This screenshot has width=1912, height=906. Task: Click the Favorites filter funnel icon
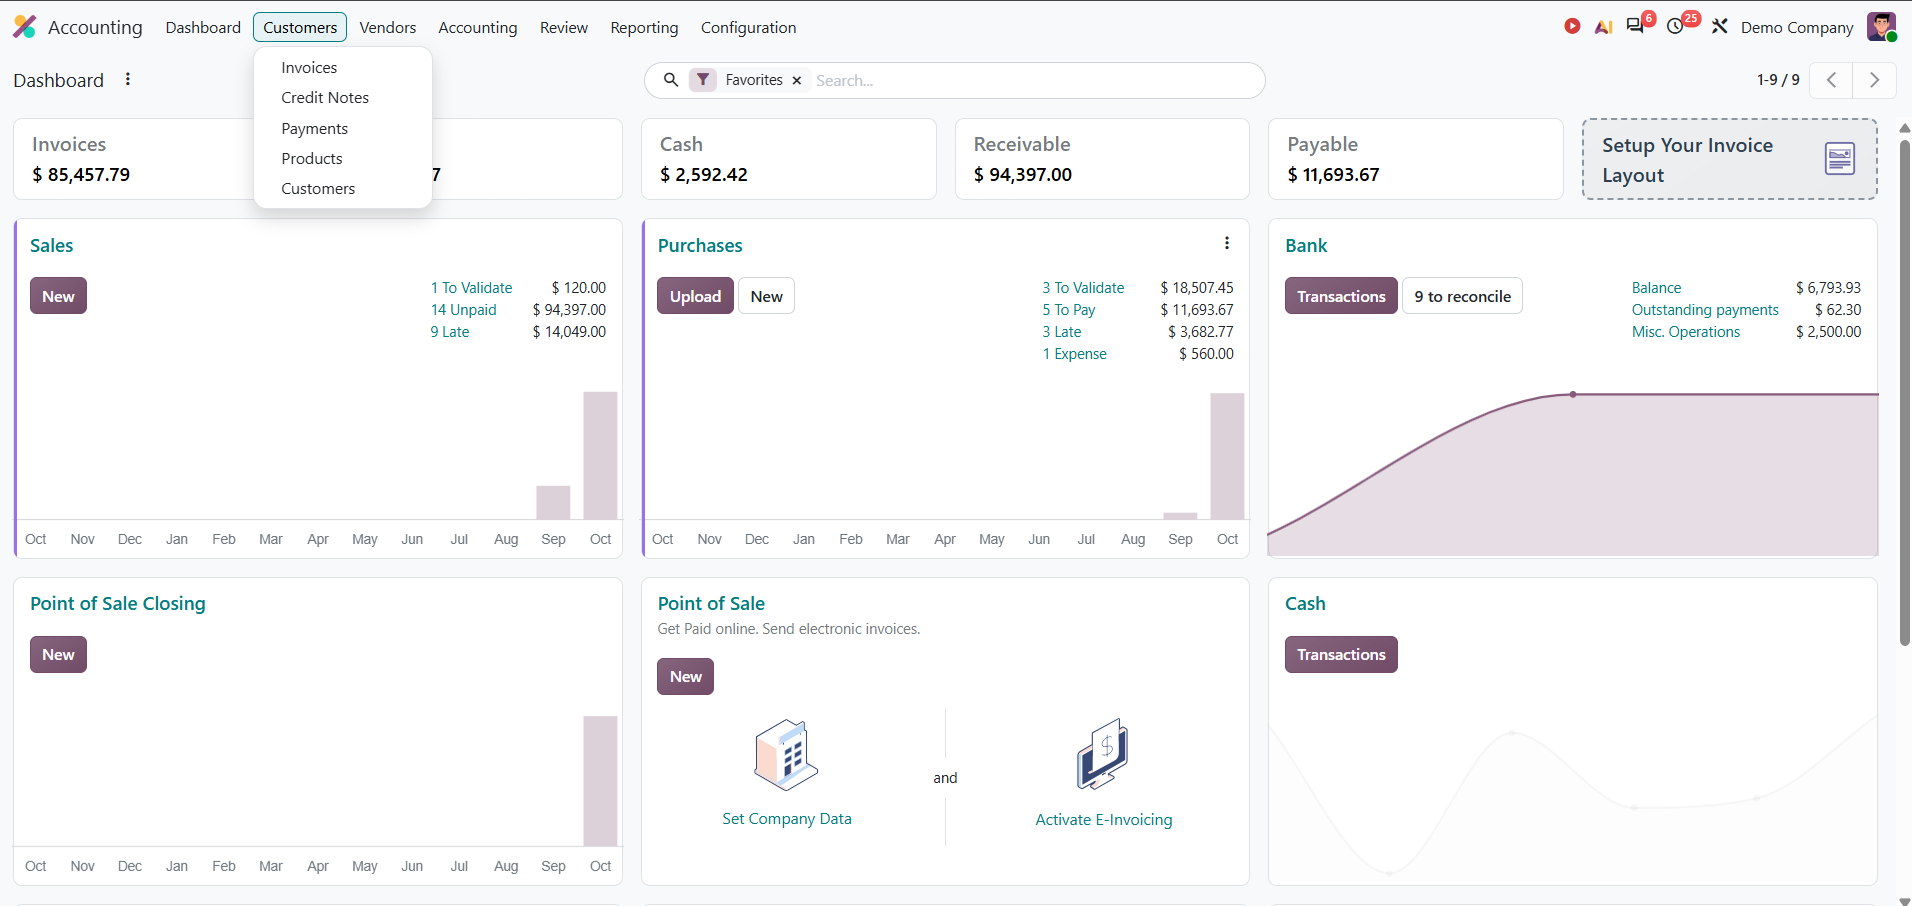click(704, 80)
